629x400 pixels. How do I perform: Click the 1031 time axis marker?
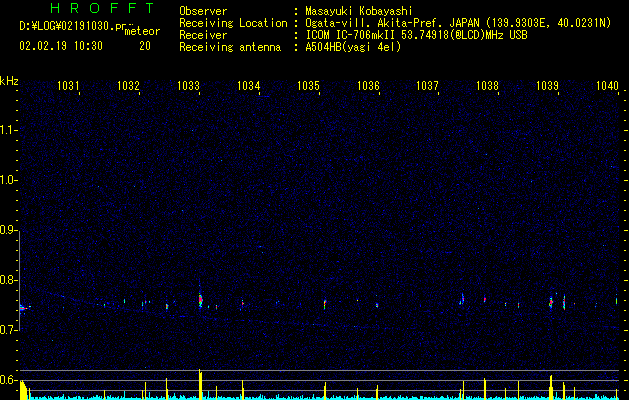point(68,85)
